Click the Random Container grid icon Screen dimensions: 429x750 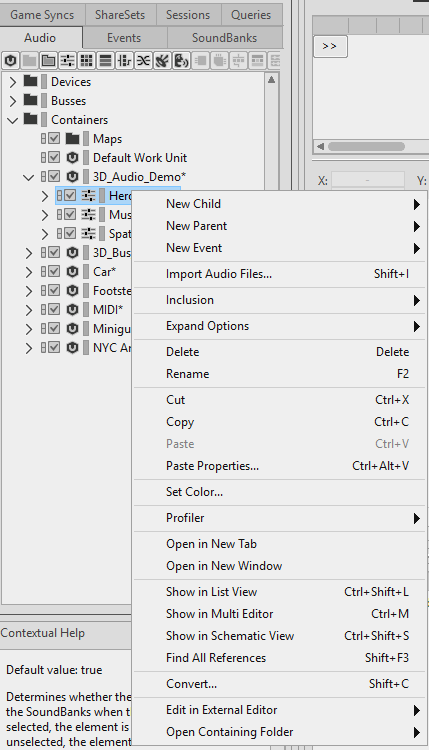tap(86, 61)
